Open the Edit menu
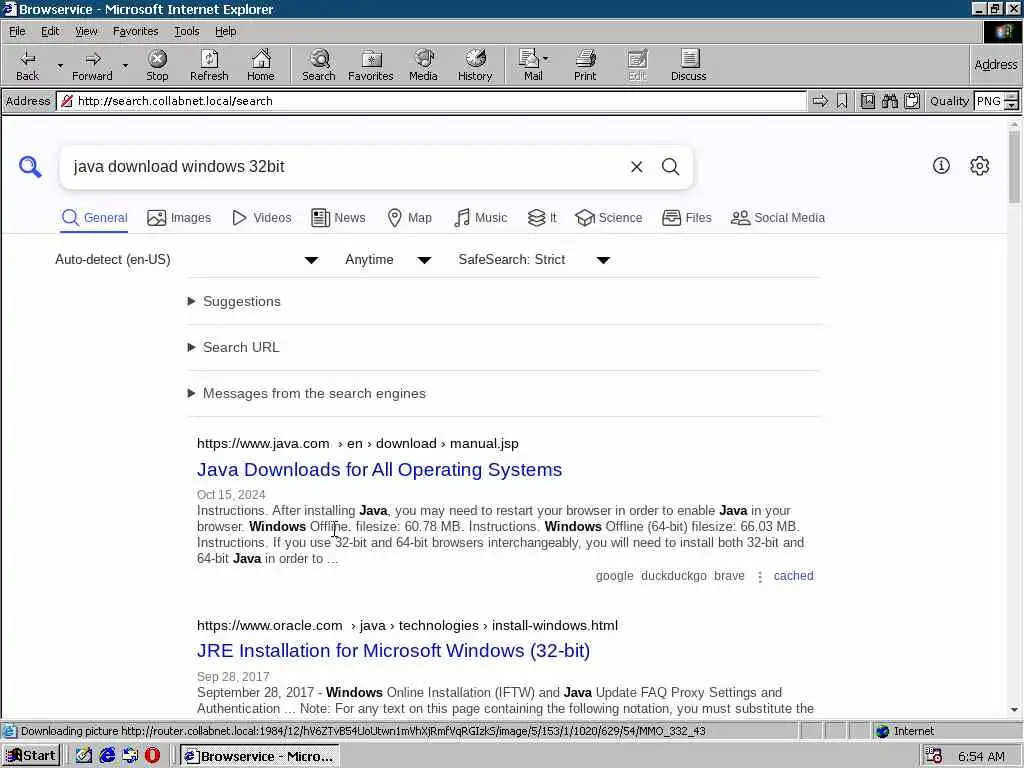 50,31
